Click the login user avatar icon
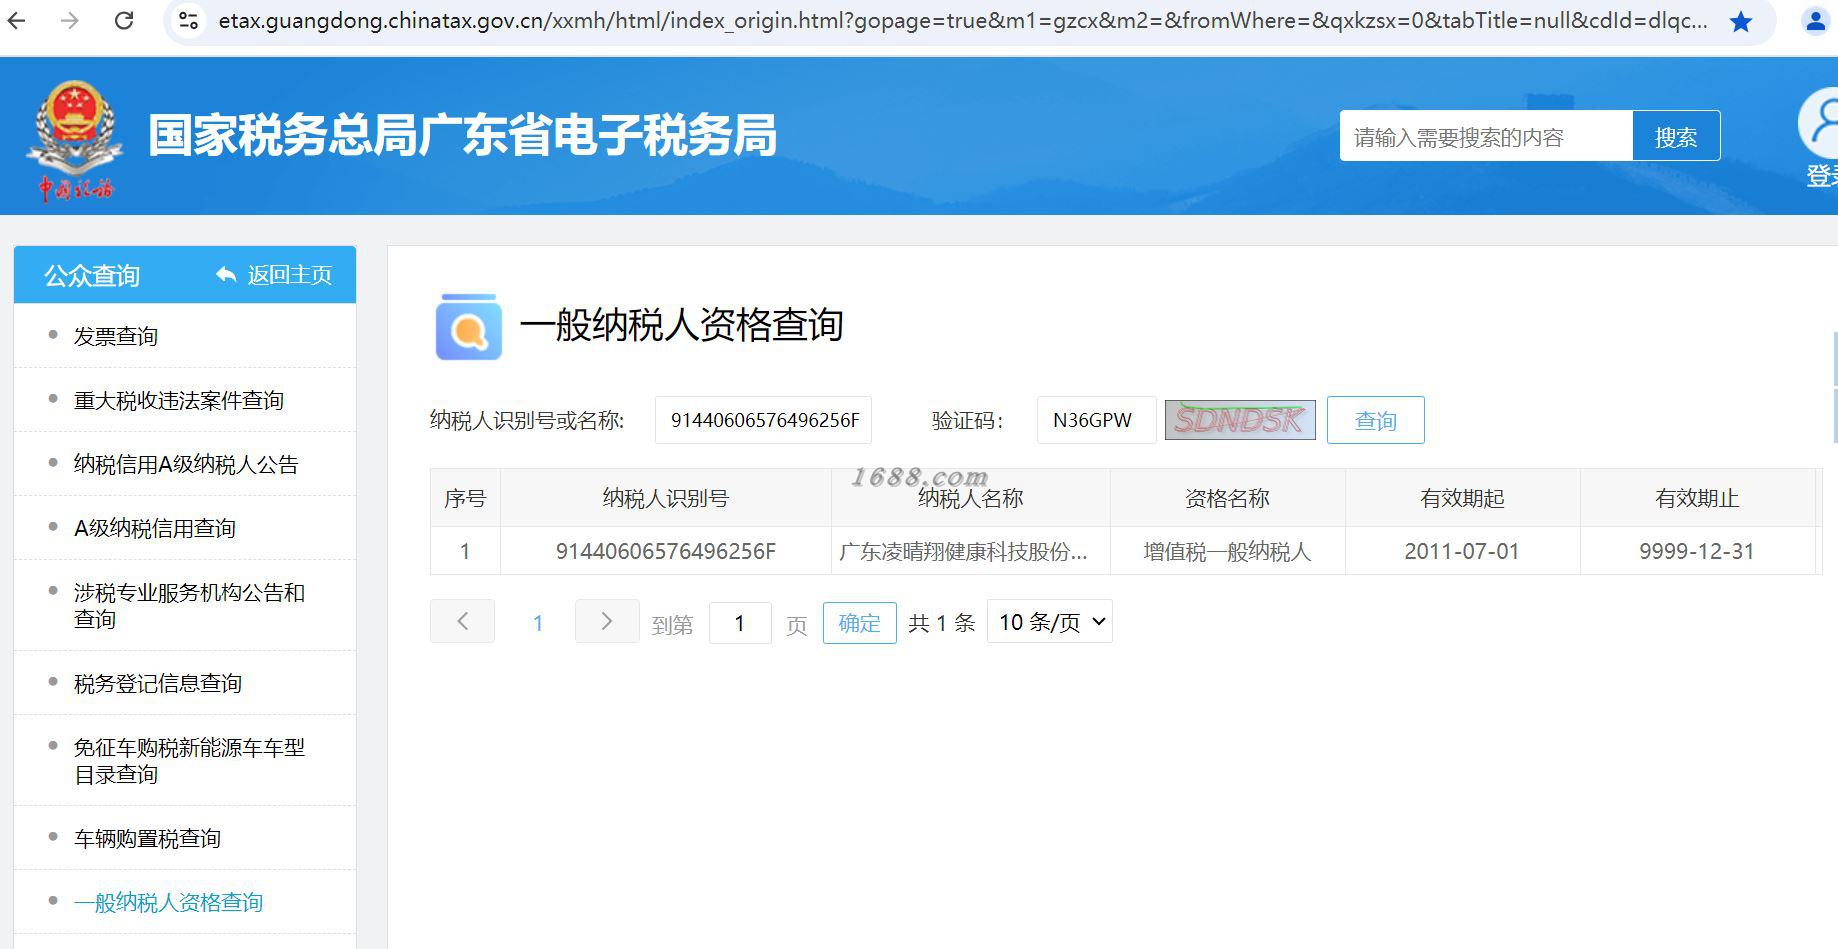The width and height of the screenshot is (1838, 949). pyautogui.click(x=1820, y=124)
